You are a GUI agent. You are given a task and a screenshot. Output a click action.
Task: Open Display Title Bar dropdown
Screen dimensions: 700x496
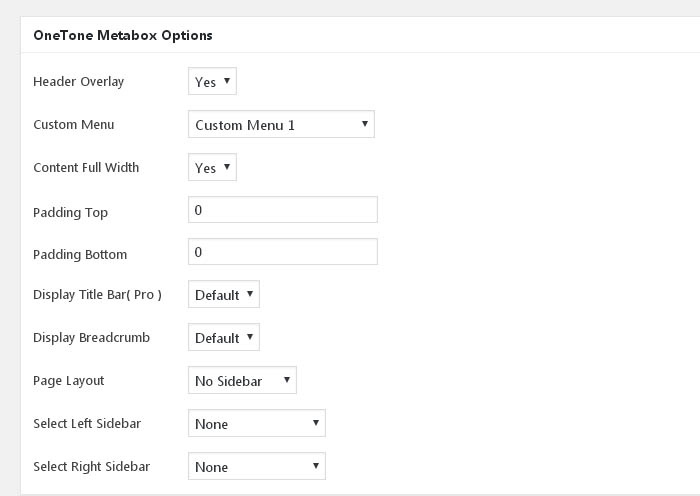pos(224,294)
